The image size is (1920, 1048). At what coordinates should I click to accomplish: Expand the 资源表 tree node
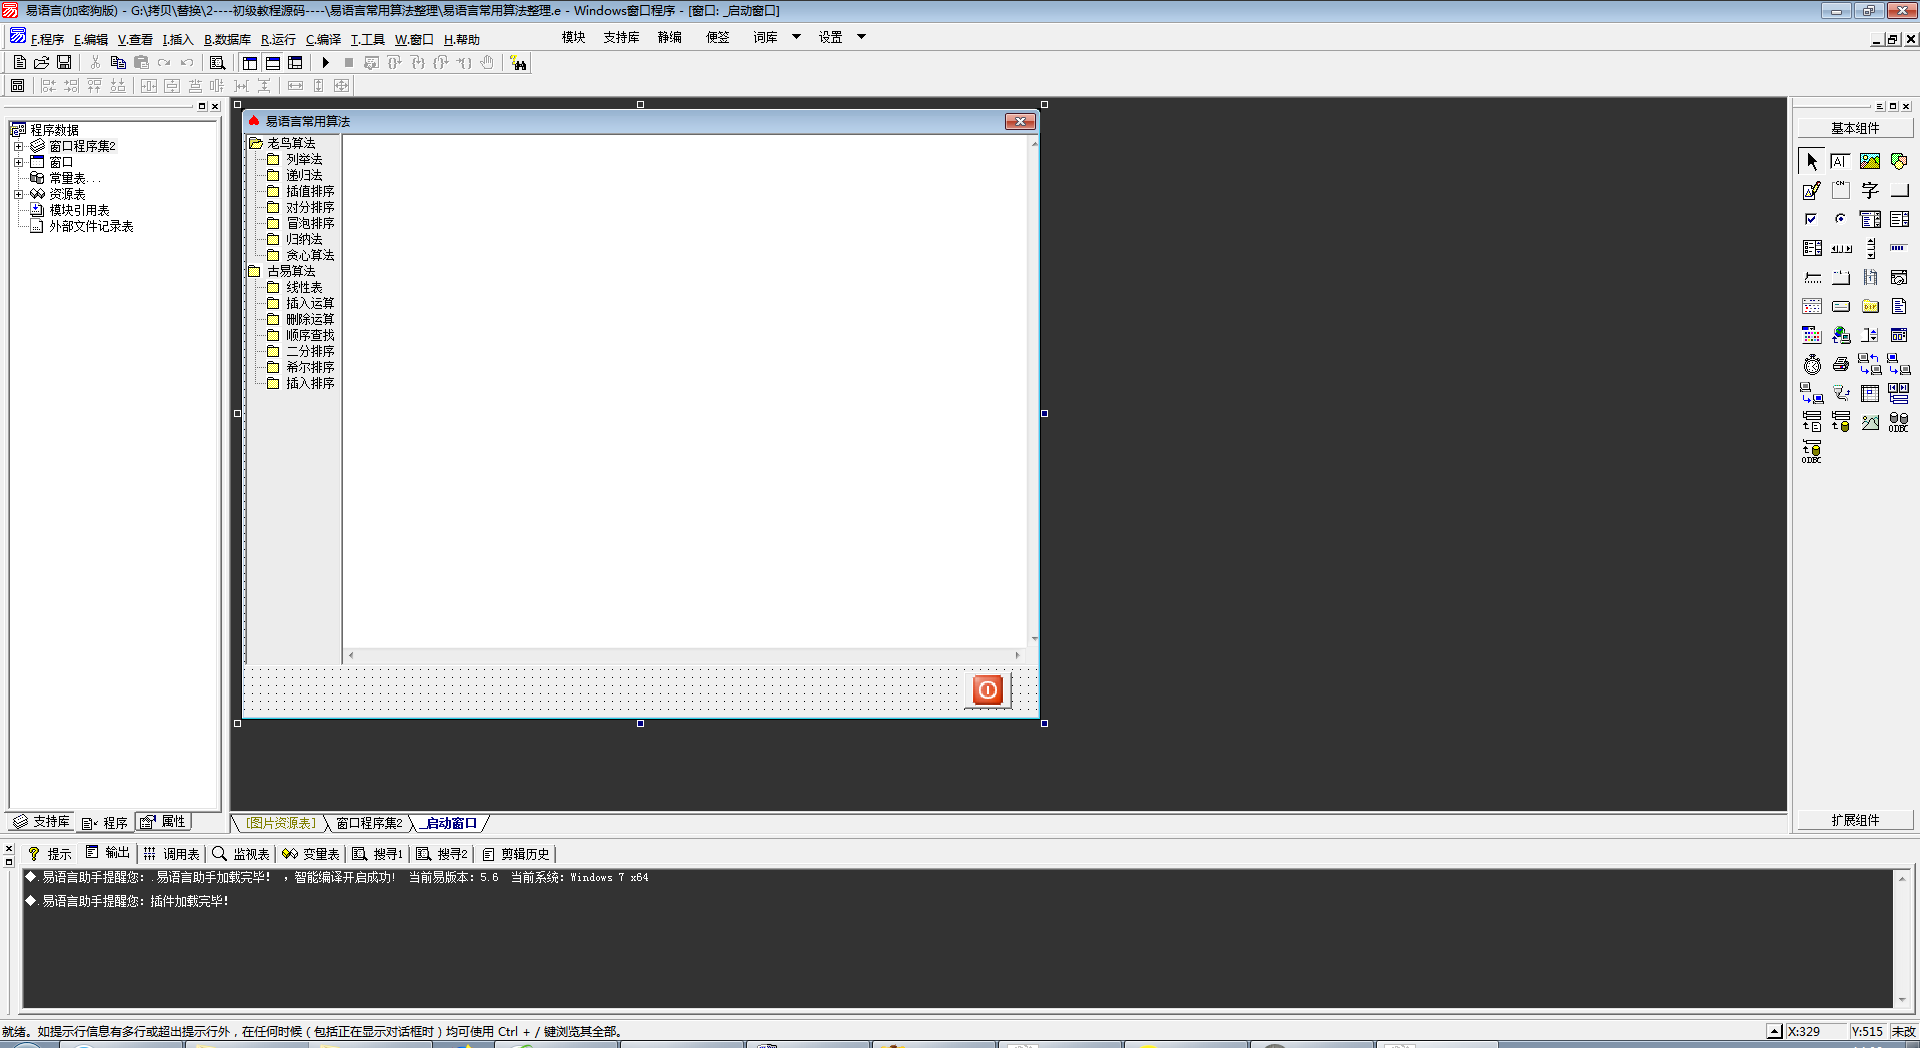tap(18, 194)
